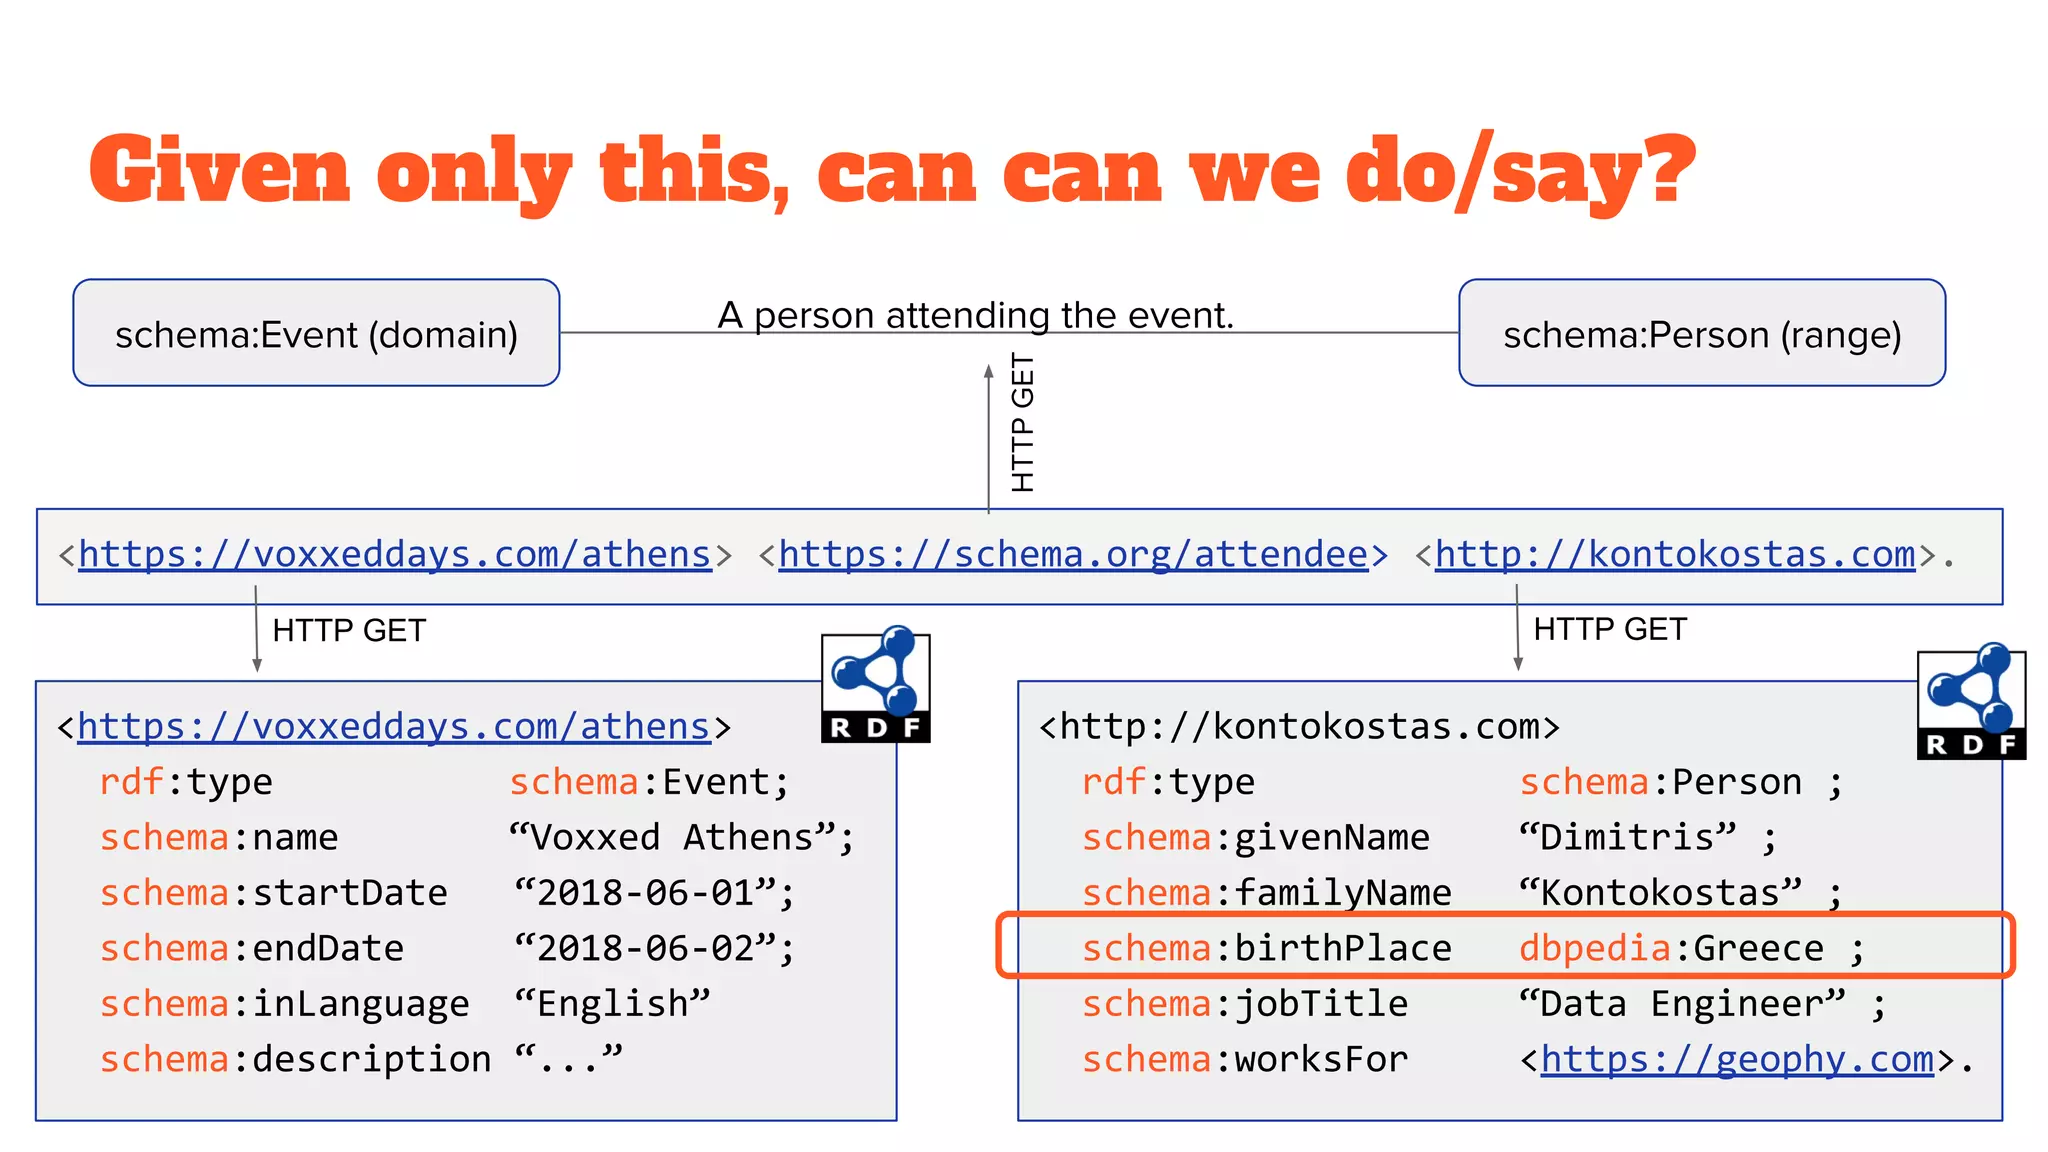Click rdf:type in the kontokostas.com box
2048x1152 pixels.
tap(1168, 782)
